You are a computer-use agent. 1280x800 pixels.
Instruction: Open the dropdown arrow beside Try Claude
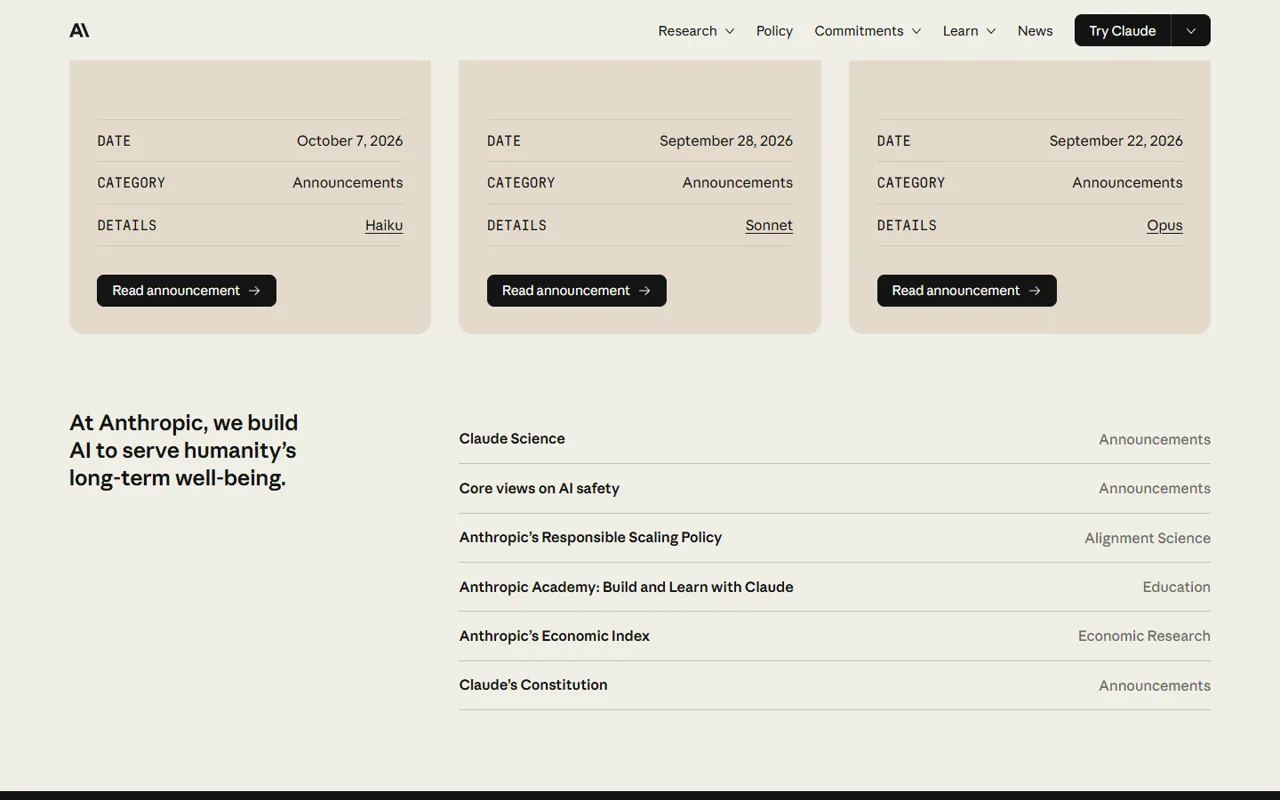click(x=1191, y=30)
